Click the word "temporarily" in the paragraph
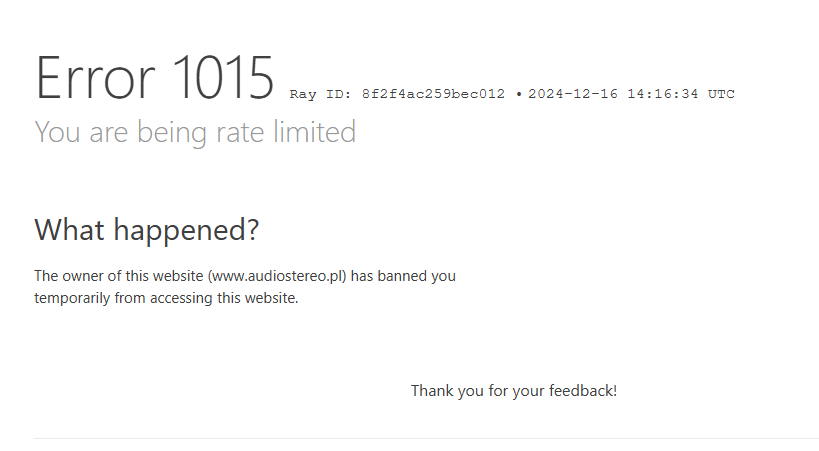 tap(72, 298)
